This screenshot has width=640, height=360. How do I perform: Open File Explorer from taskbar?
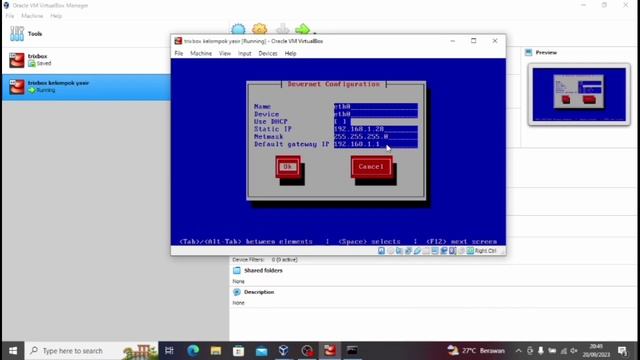tap(216, 351)
